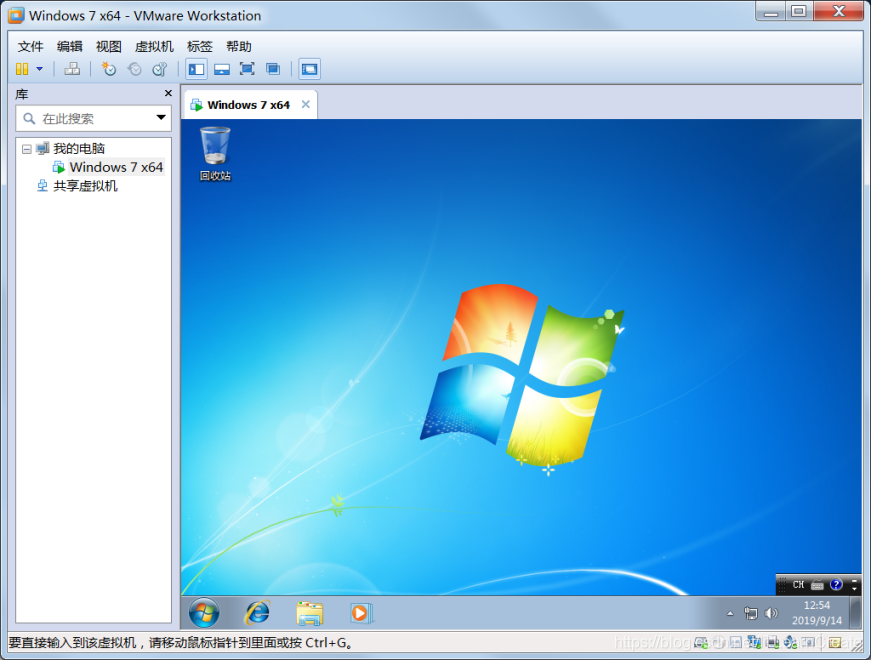Screen dimensions: 872x661
Task: Switch to the Windows 7 x64 tab
Action: coord(249,105)
